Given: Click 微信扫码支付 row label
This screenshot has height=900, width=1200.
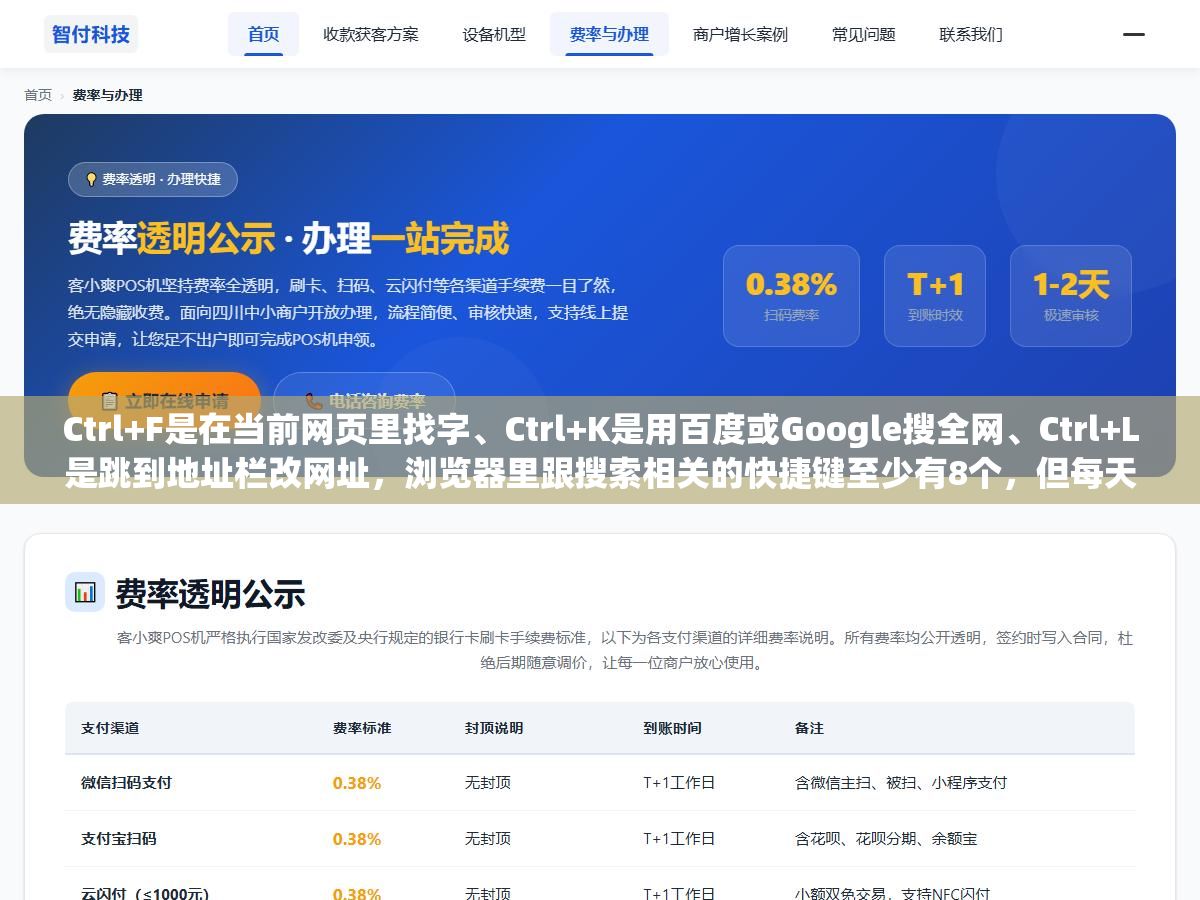Looking at the screenshot, I should (x=126, y=783).
